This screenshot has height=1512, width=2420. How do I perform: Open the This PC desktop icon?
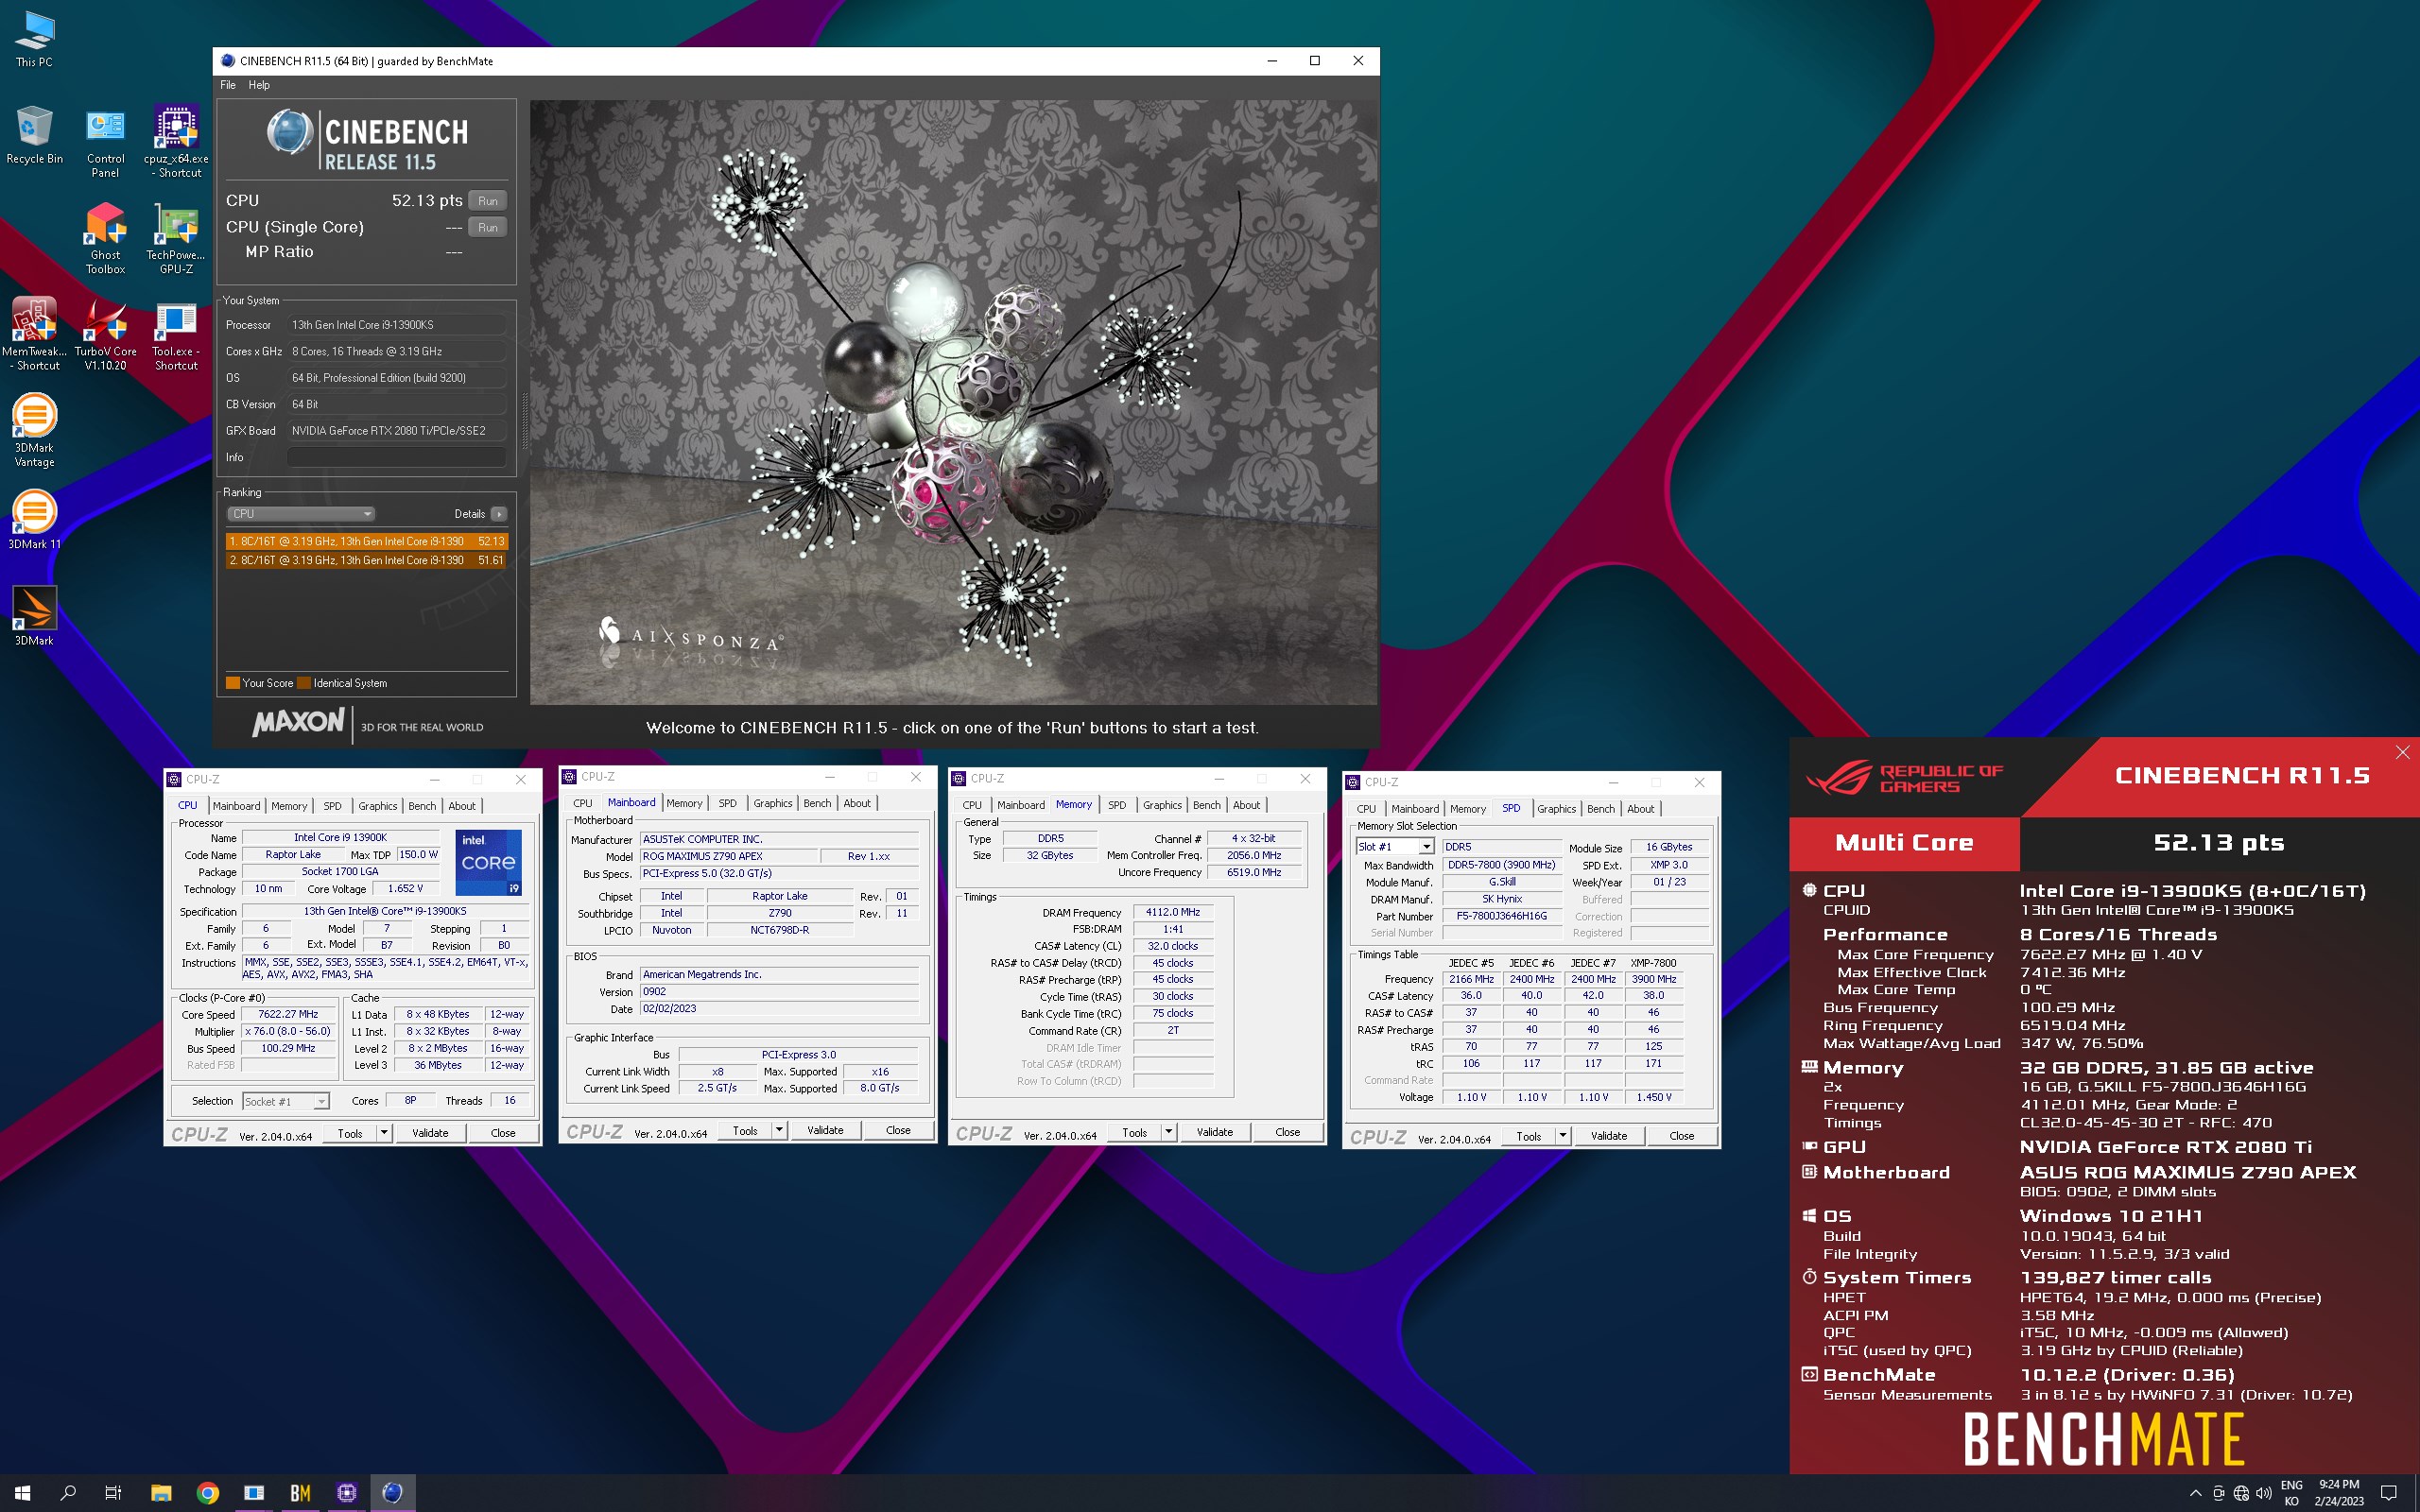(34, 39)
